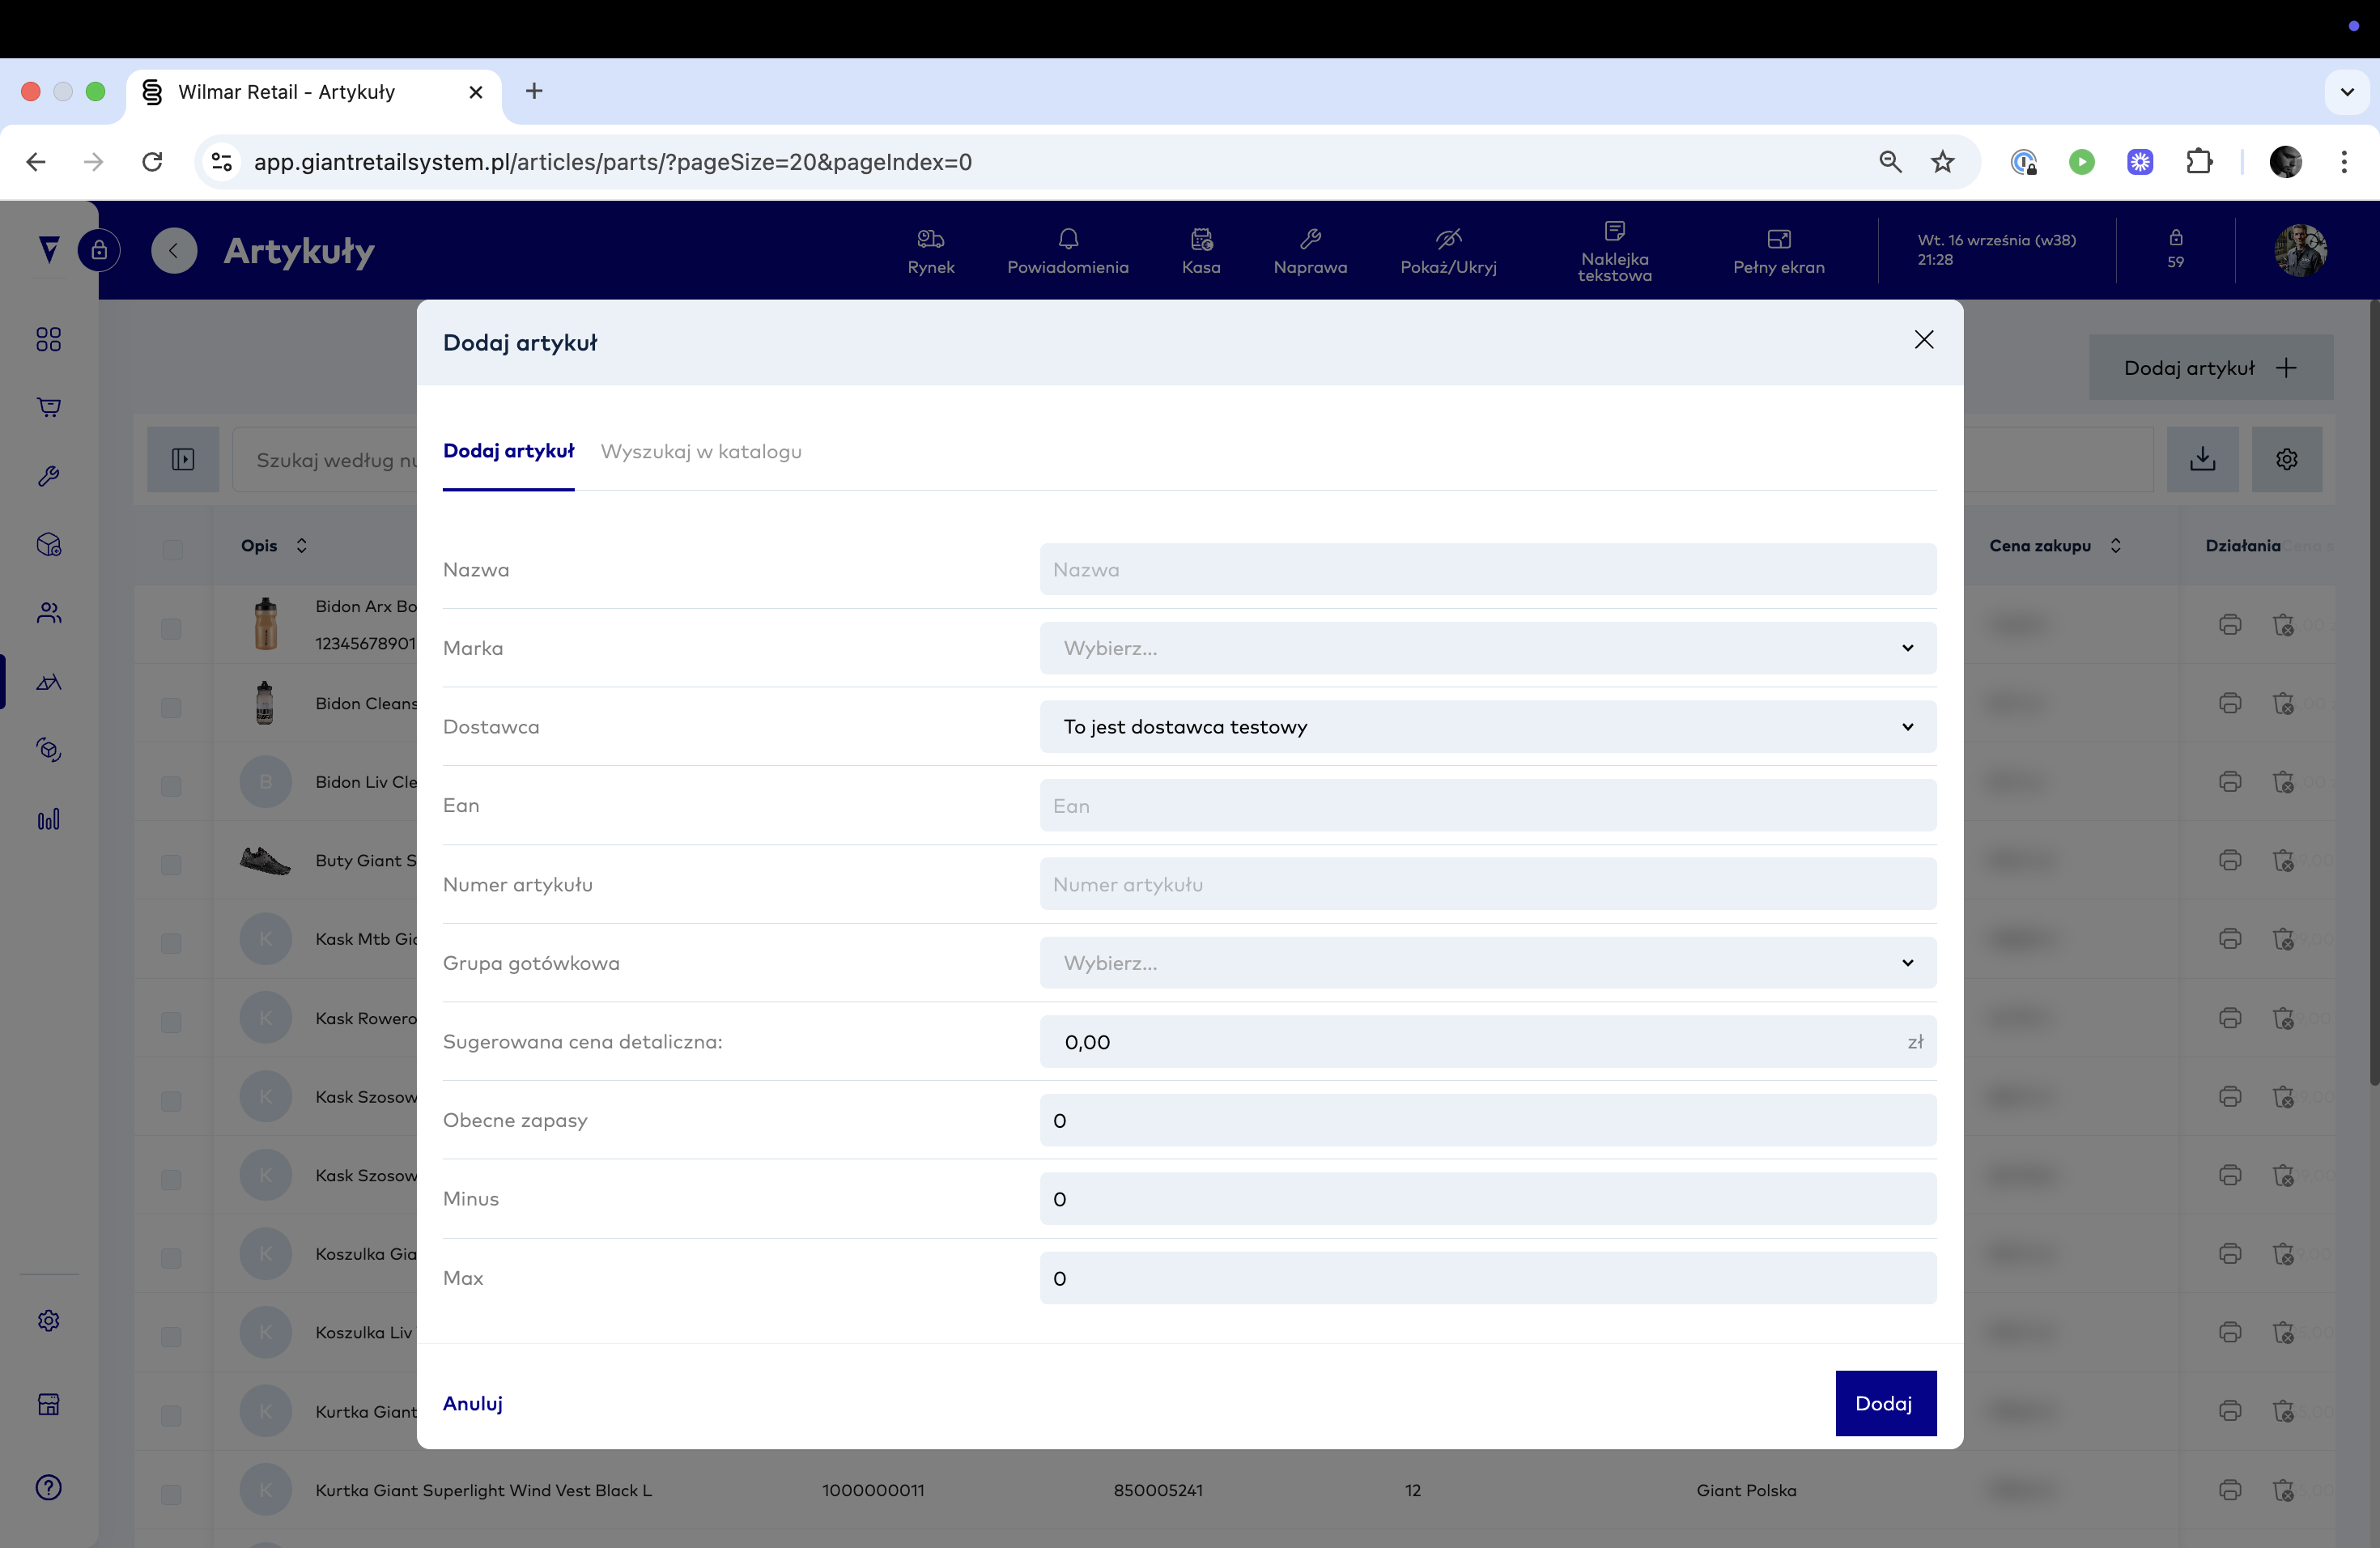Open Powiadomienia bell notifications
This screenshot has height=1548, width=2380.
[1067, 250]
